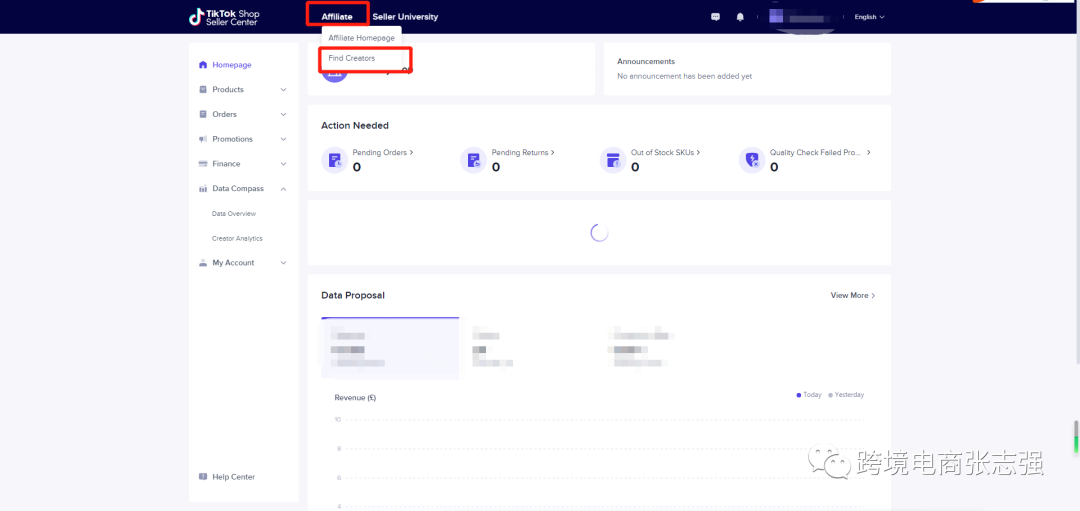
Task: Click the Pending Orders icon
Action: coord(334,160)
